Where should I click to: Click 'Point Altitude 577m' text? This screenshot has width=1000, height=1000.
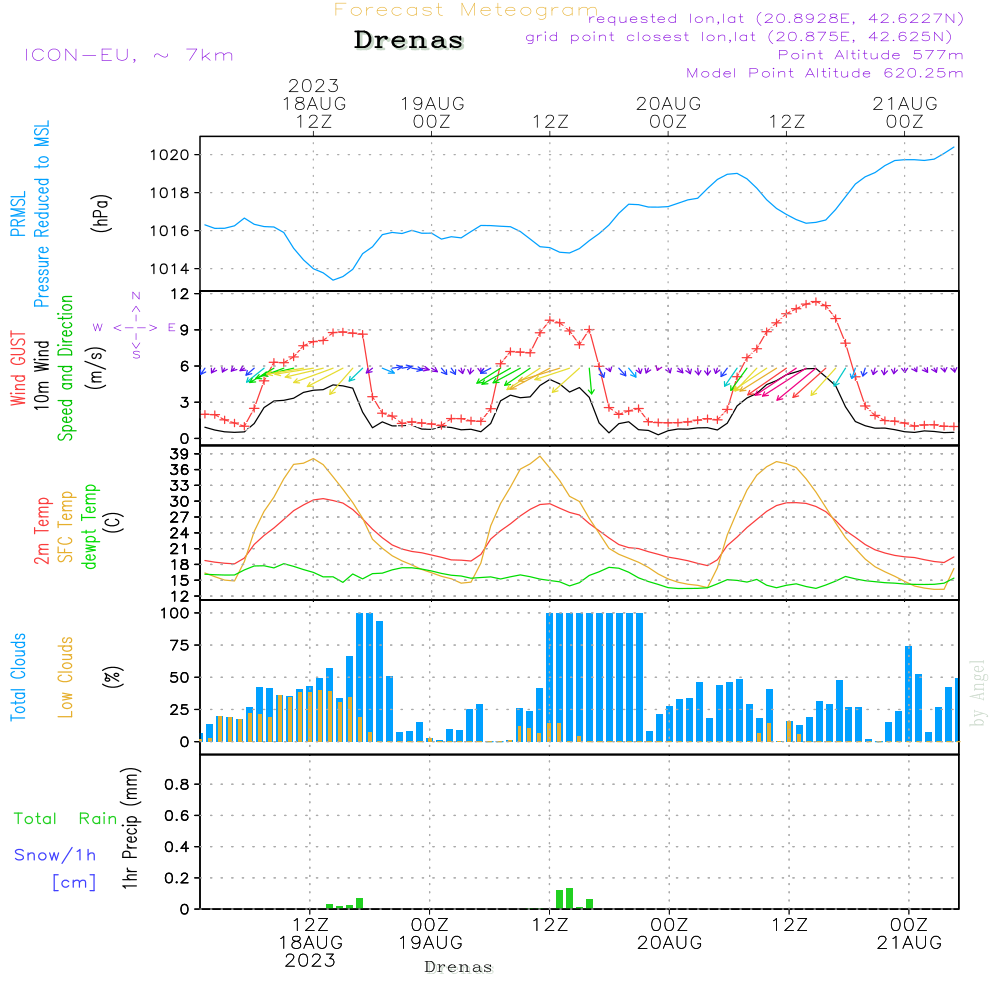click(x=871, y=55)
